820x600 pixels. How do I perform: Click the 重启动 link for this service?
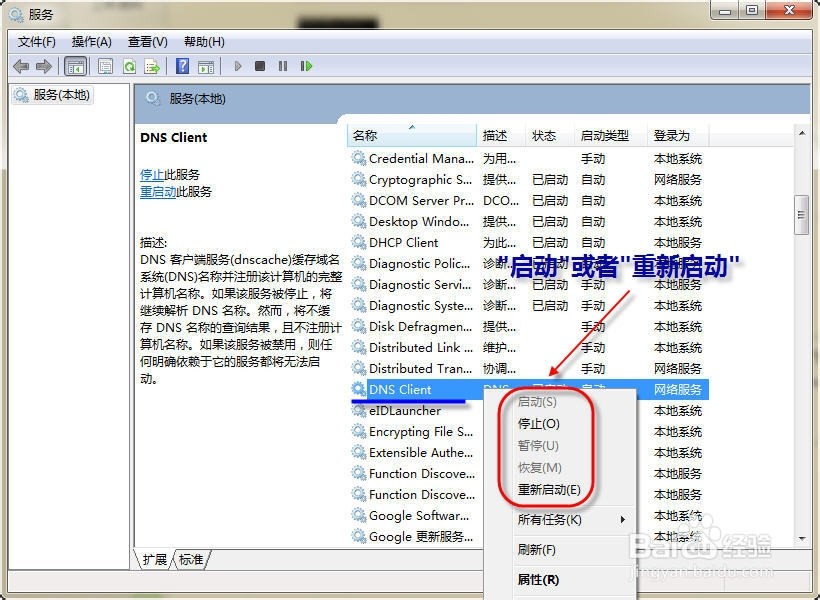pyautogui.click(x=158, y=192)
